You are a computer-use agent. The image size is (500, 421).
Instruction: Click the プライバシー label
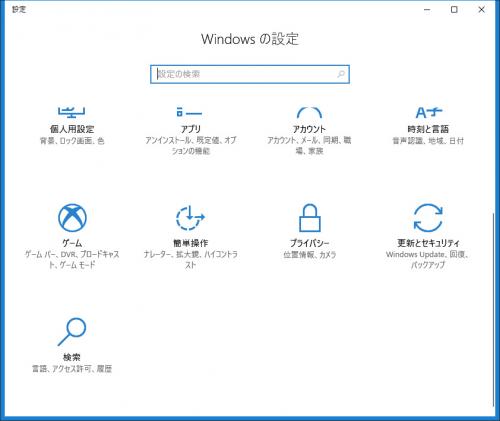coord(310,243)
